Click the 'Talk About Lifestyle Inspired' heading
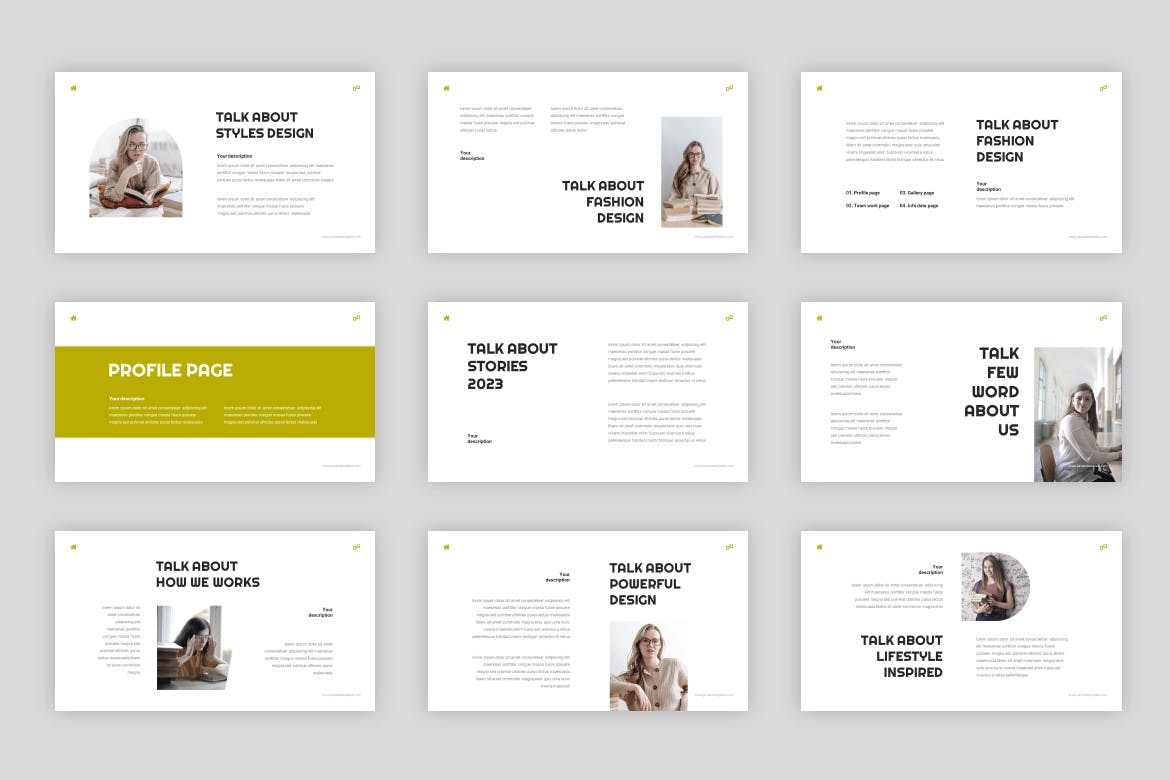 [901, 656]
